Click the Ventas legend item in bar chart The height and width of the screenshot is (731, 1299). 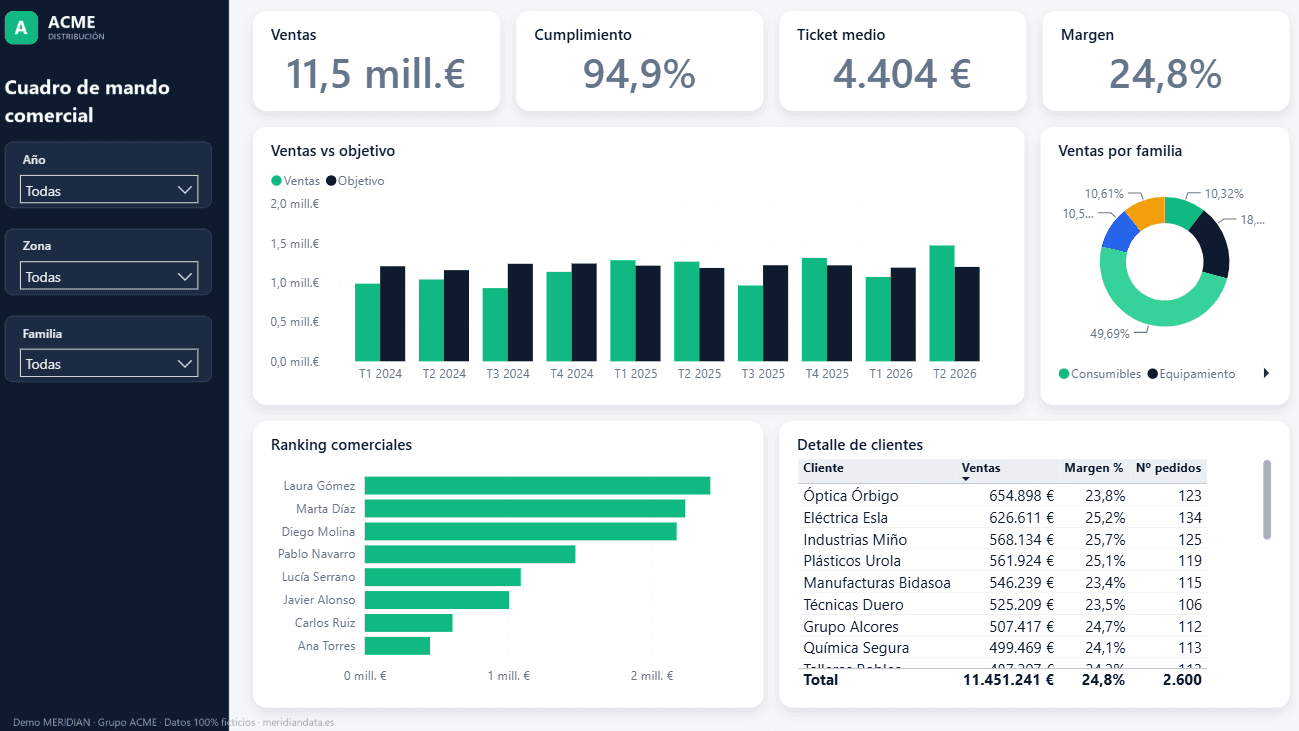(x=296, y=181)
